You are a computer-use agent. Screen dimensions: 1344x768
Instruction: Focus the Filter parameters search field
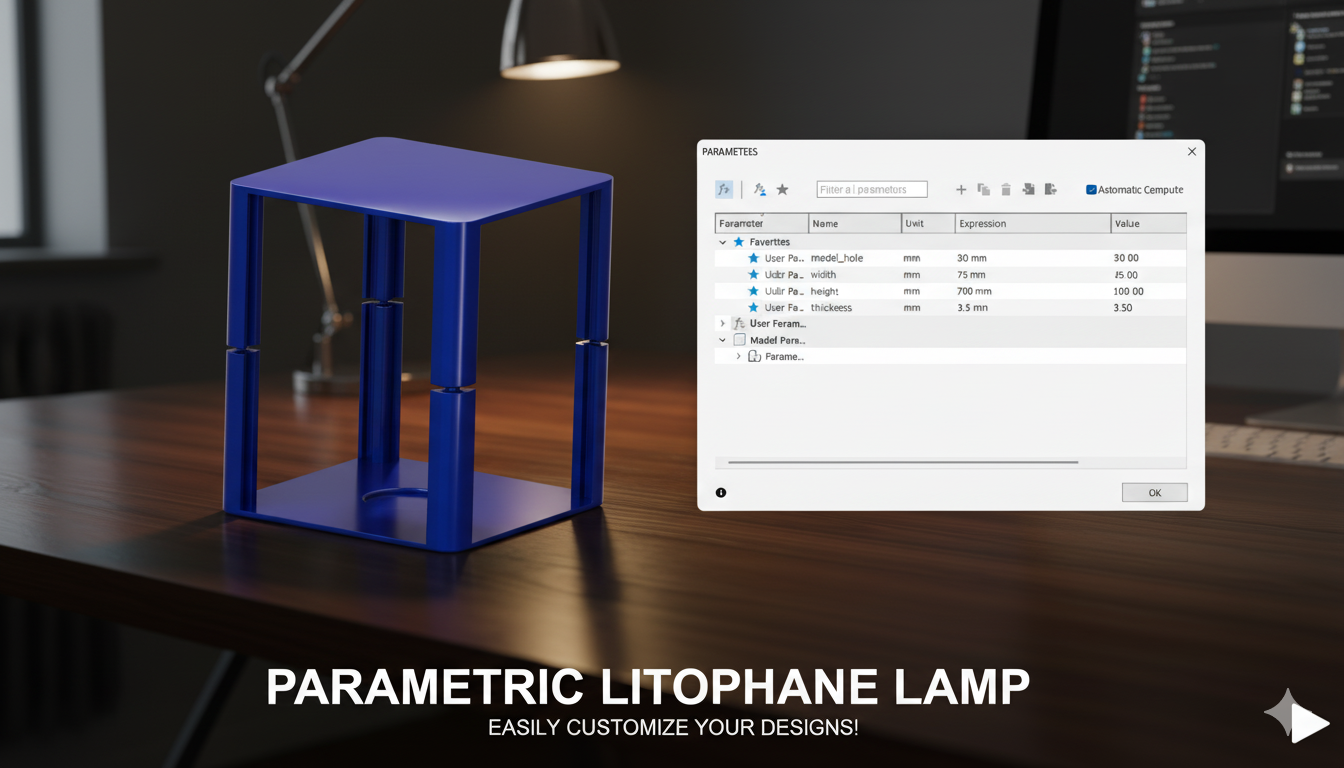point(872,190)
